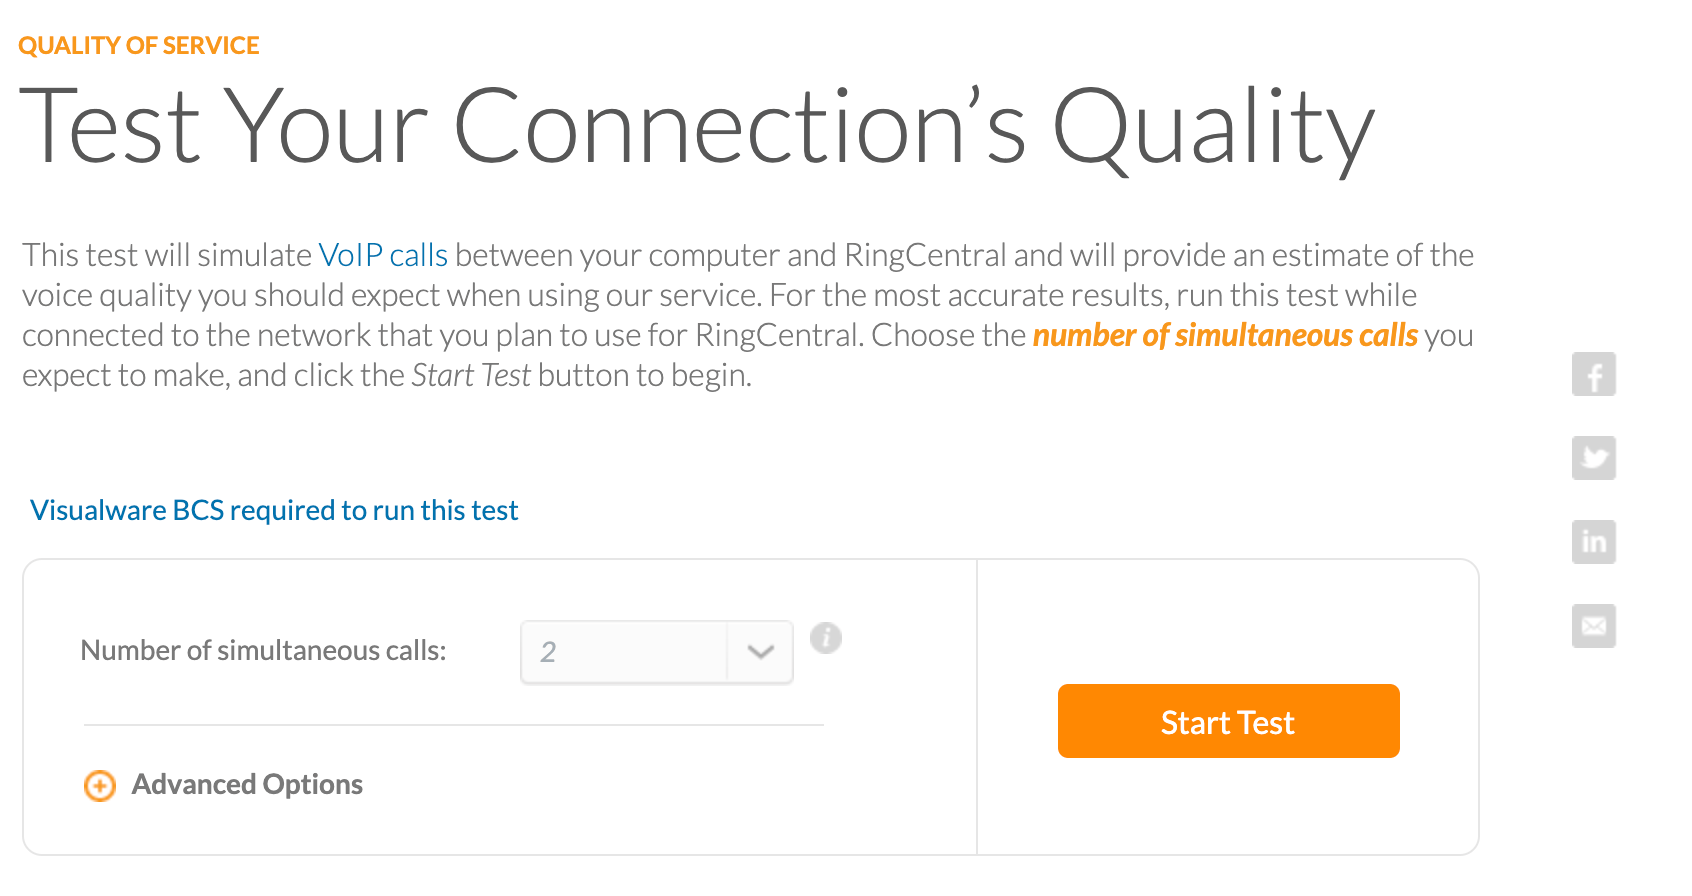Select the 'Number of simultaneous calls:' label
Image resolution: width=1692 pixels, height=896 pixels.
click(x=263, y=651)
